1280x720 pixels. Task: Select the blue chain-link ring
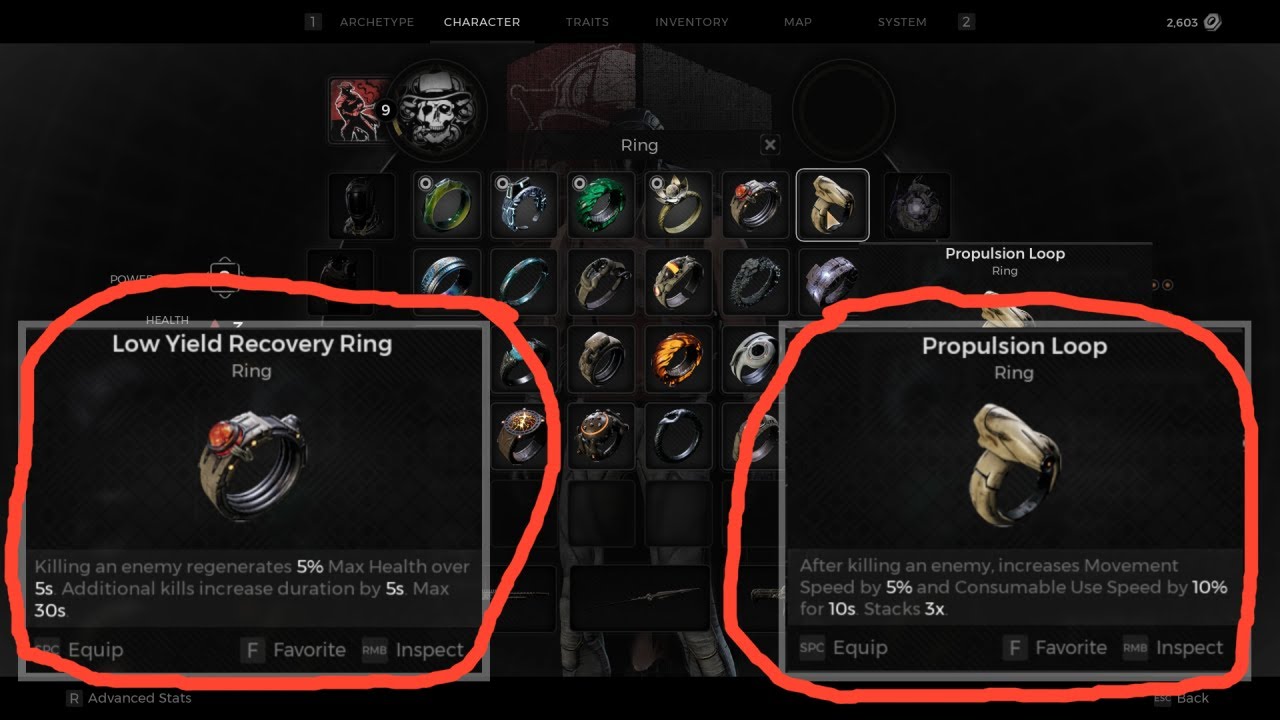coord(524,205)
